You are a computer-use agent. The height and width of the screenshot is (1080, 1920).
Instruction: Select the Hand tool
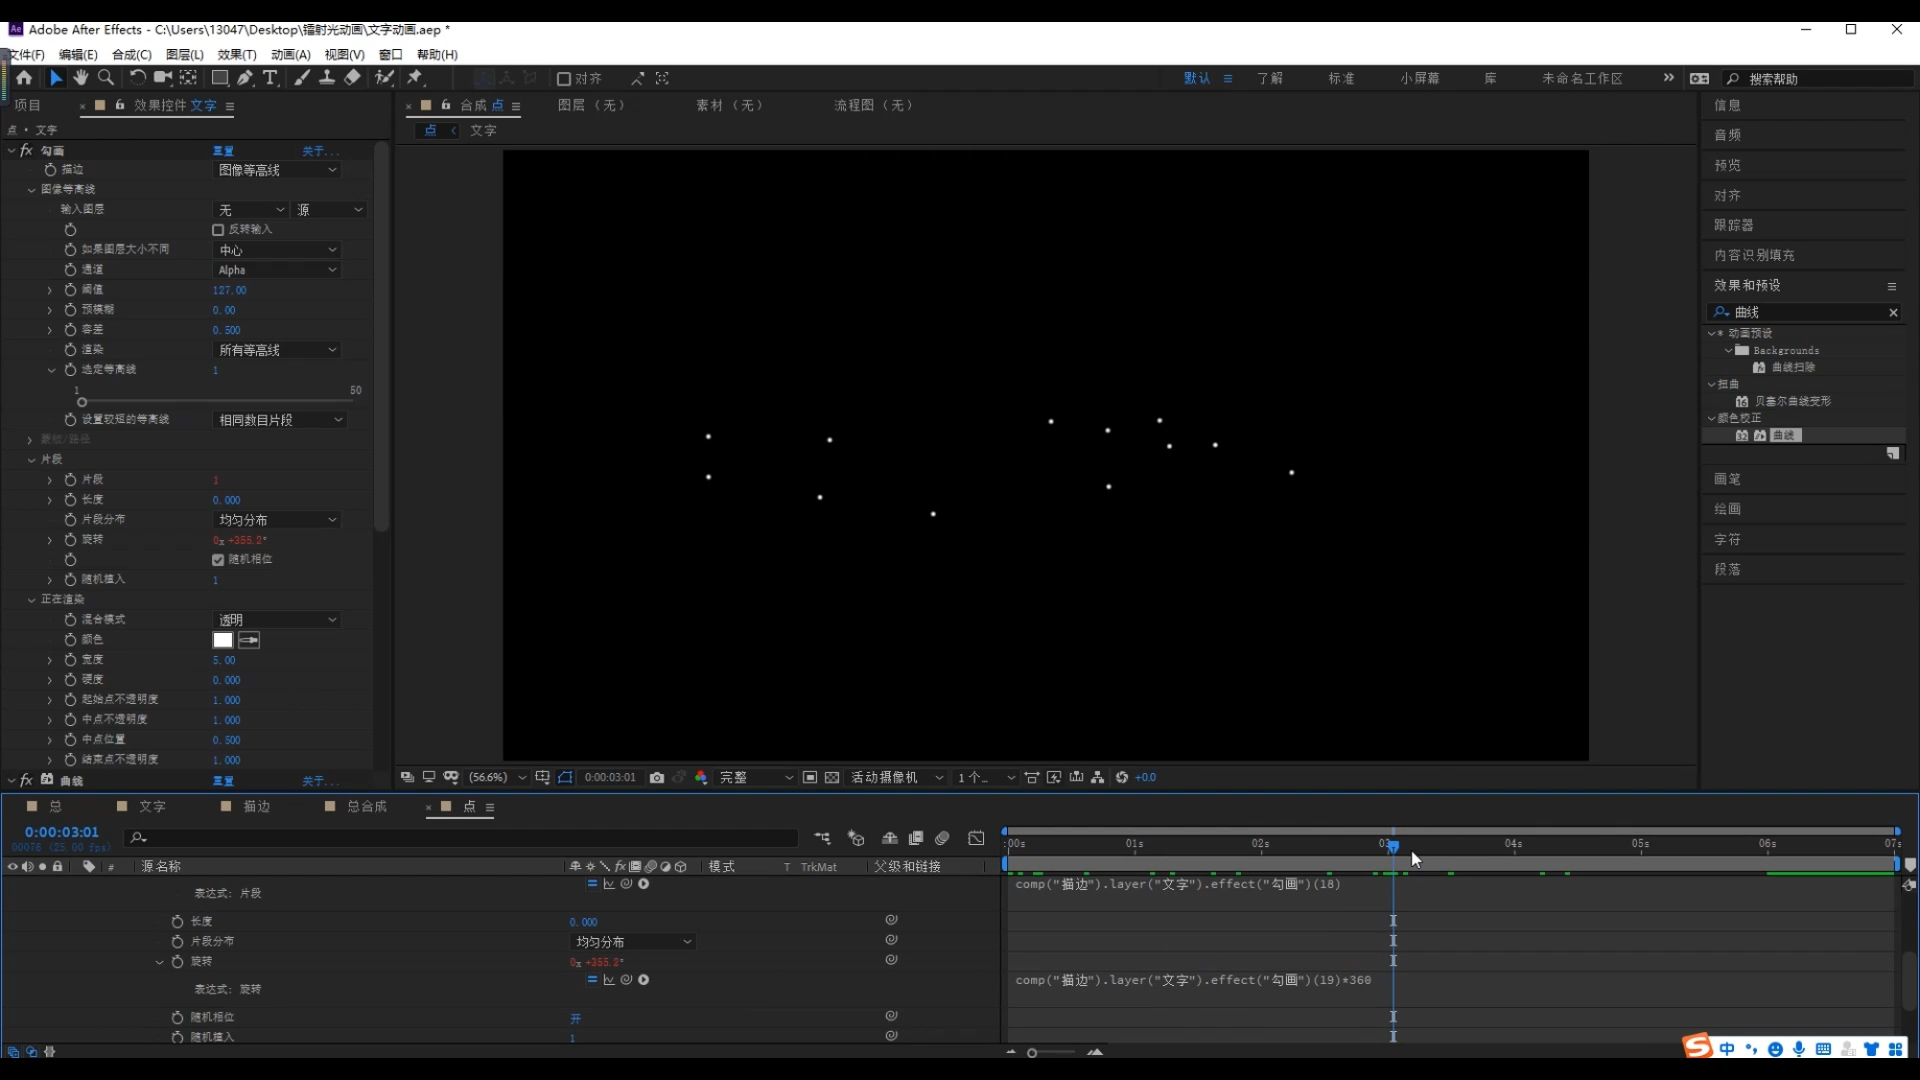click(x=80, y=78)
